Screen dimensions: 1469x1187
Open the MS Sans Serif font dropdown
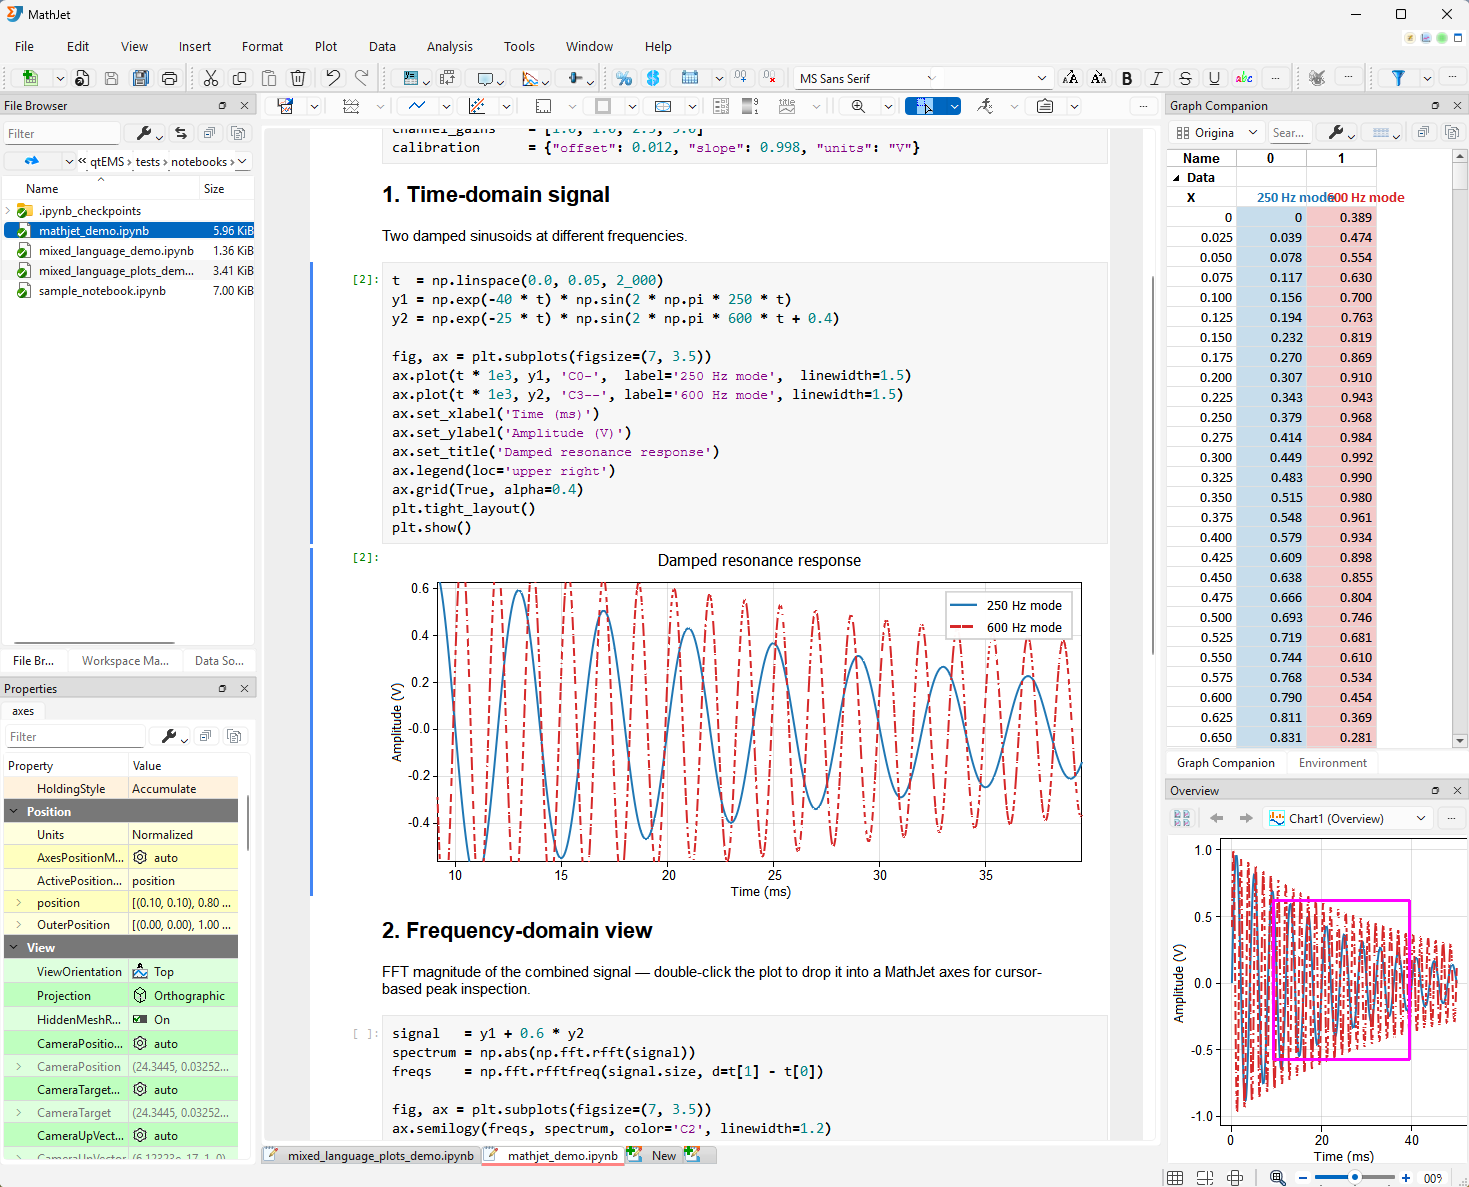pos(931,78)
